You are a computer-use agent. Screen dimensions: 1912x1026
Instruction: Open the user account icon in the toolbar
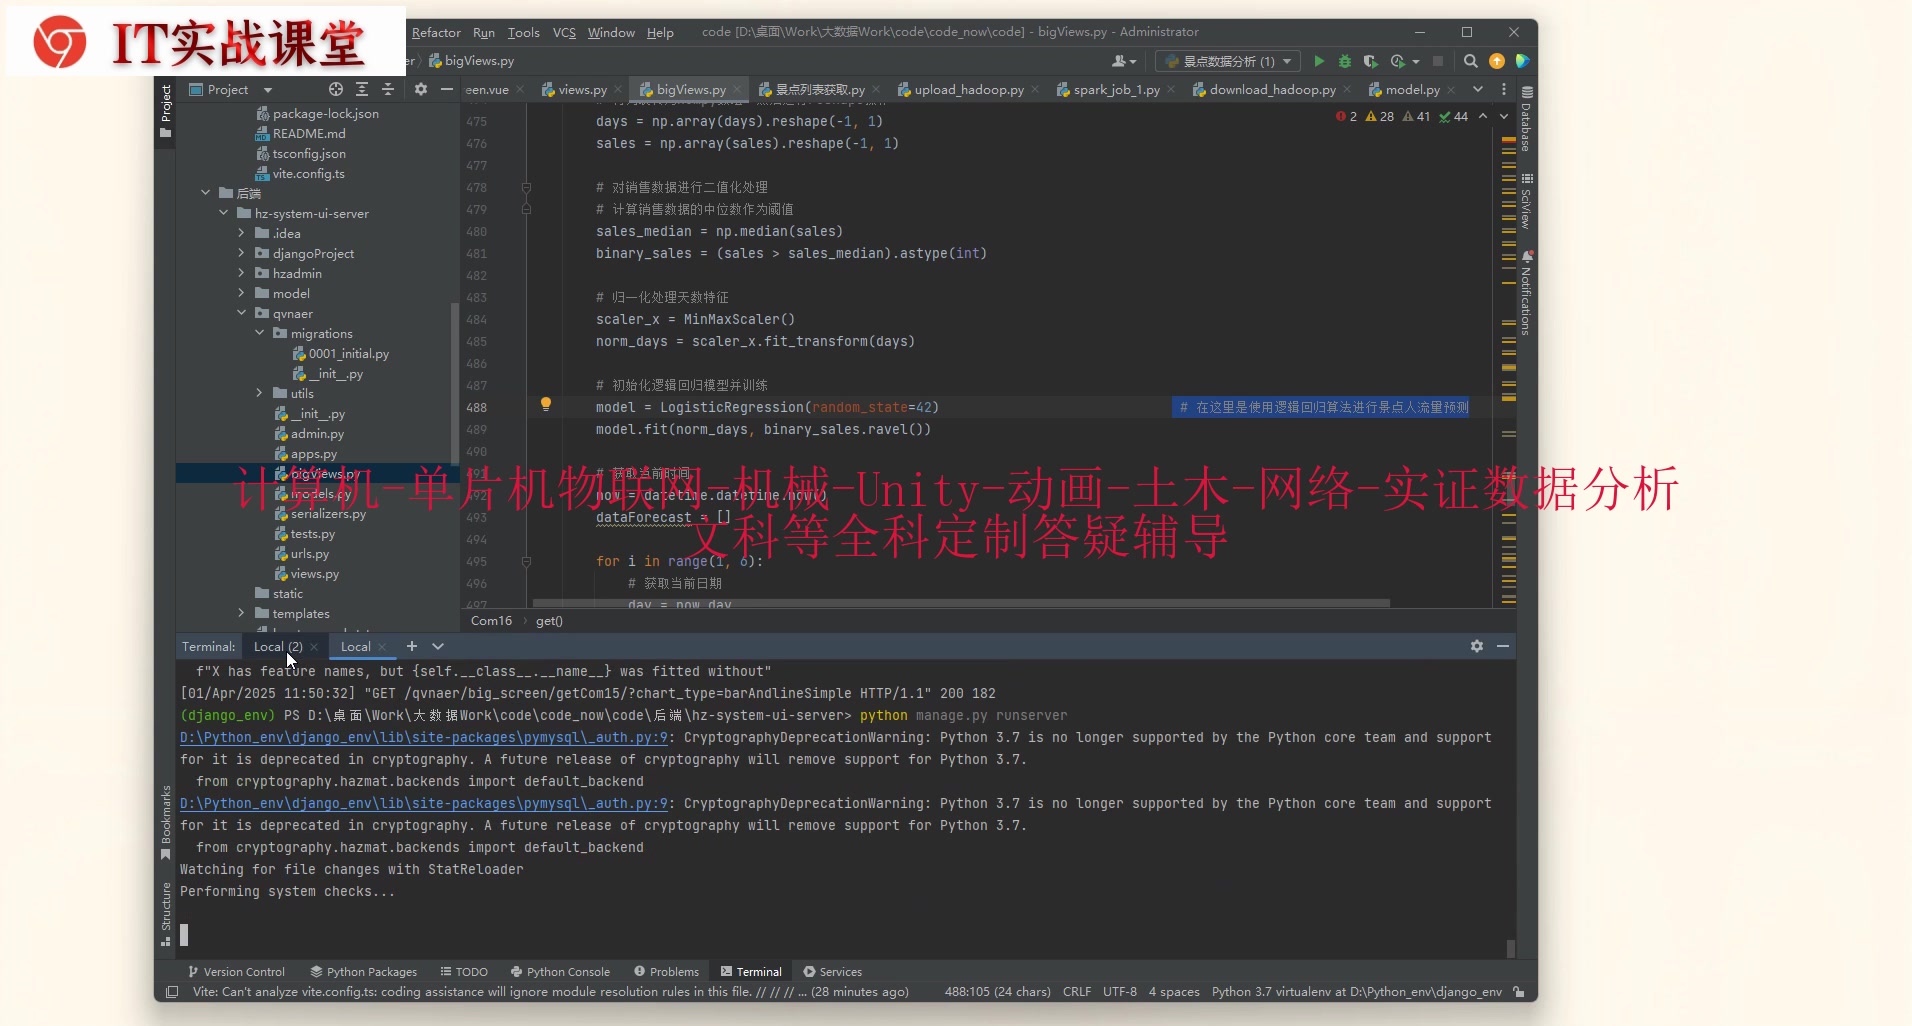(1124, 61)
